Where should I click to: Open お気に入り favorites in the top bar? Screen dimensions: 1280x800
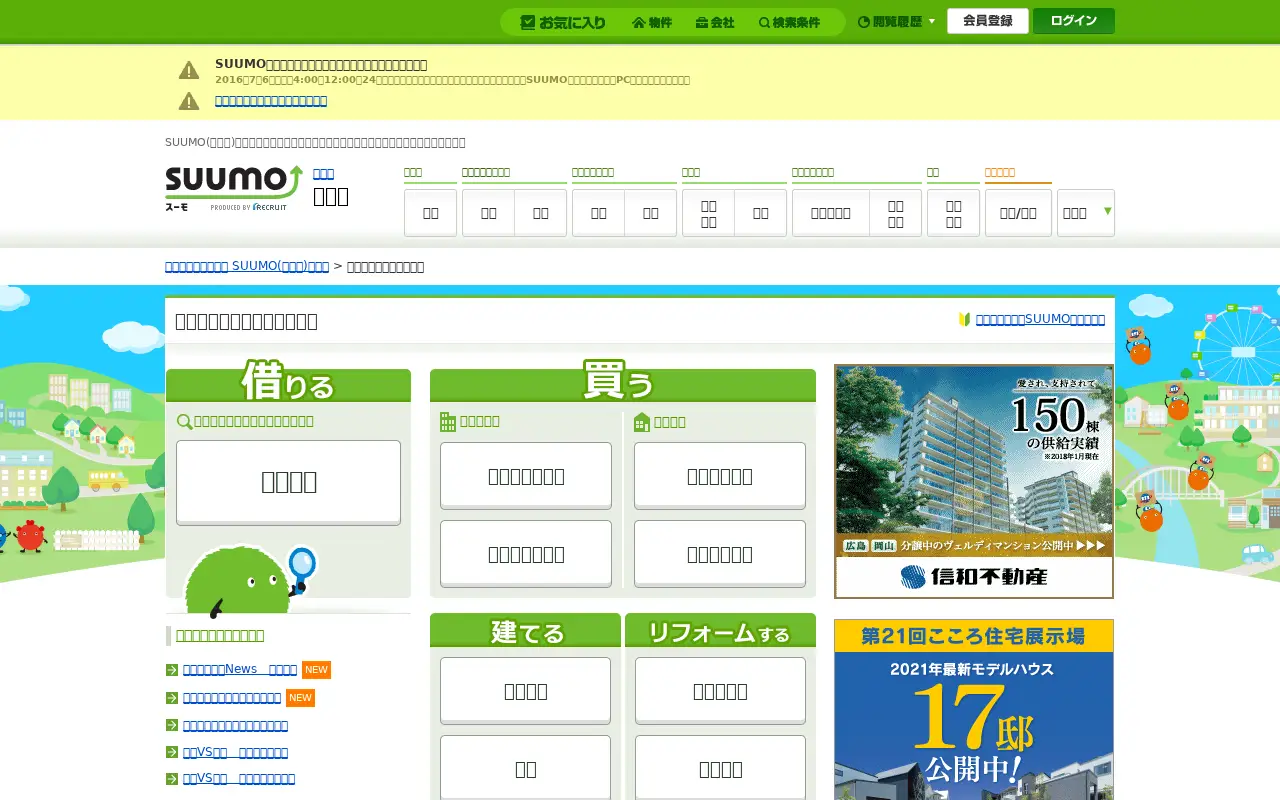coord(563,22)
